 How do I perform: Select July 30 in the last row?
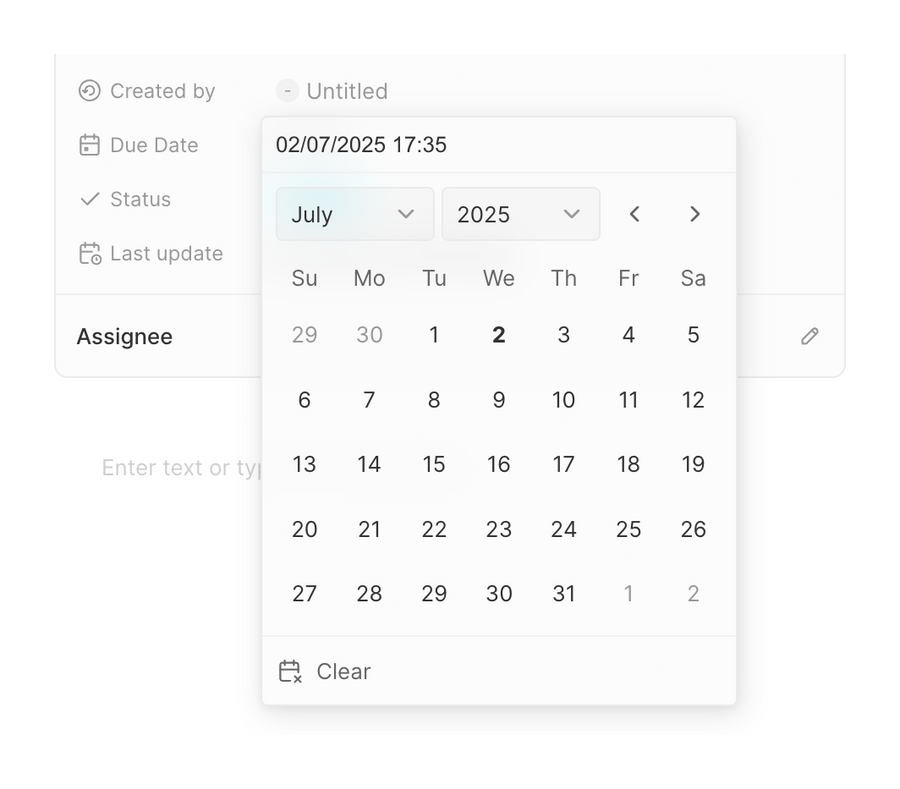(x=499, y=593)
